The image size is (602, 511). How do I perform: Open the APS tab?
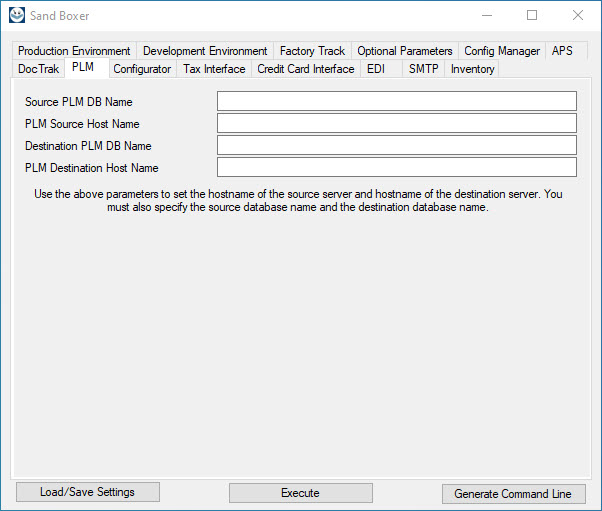[562, 51]
